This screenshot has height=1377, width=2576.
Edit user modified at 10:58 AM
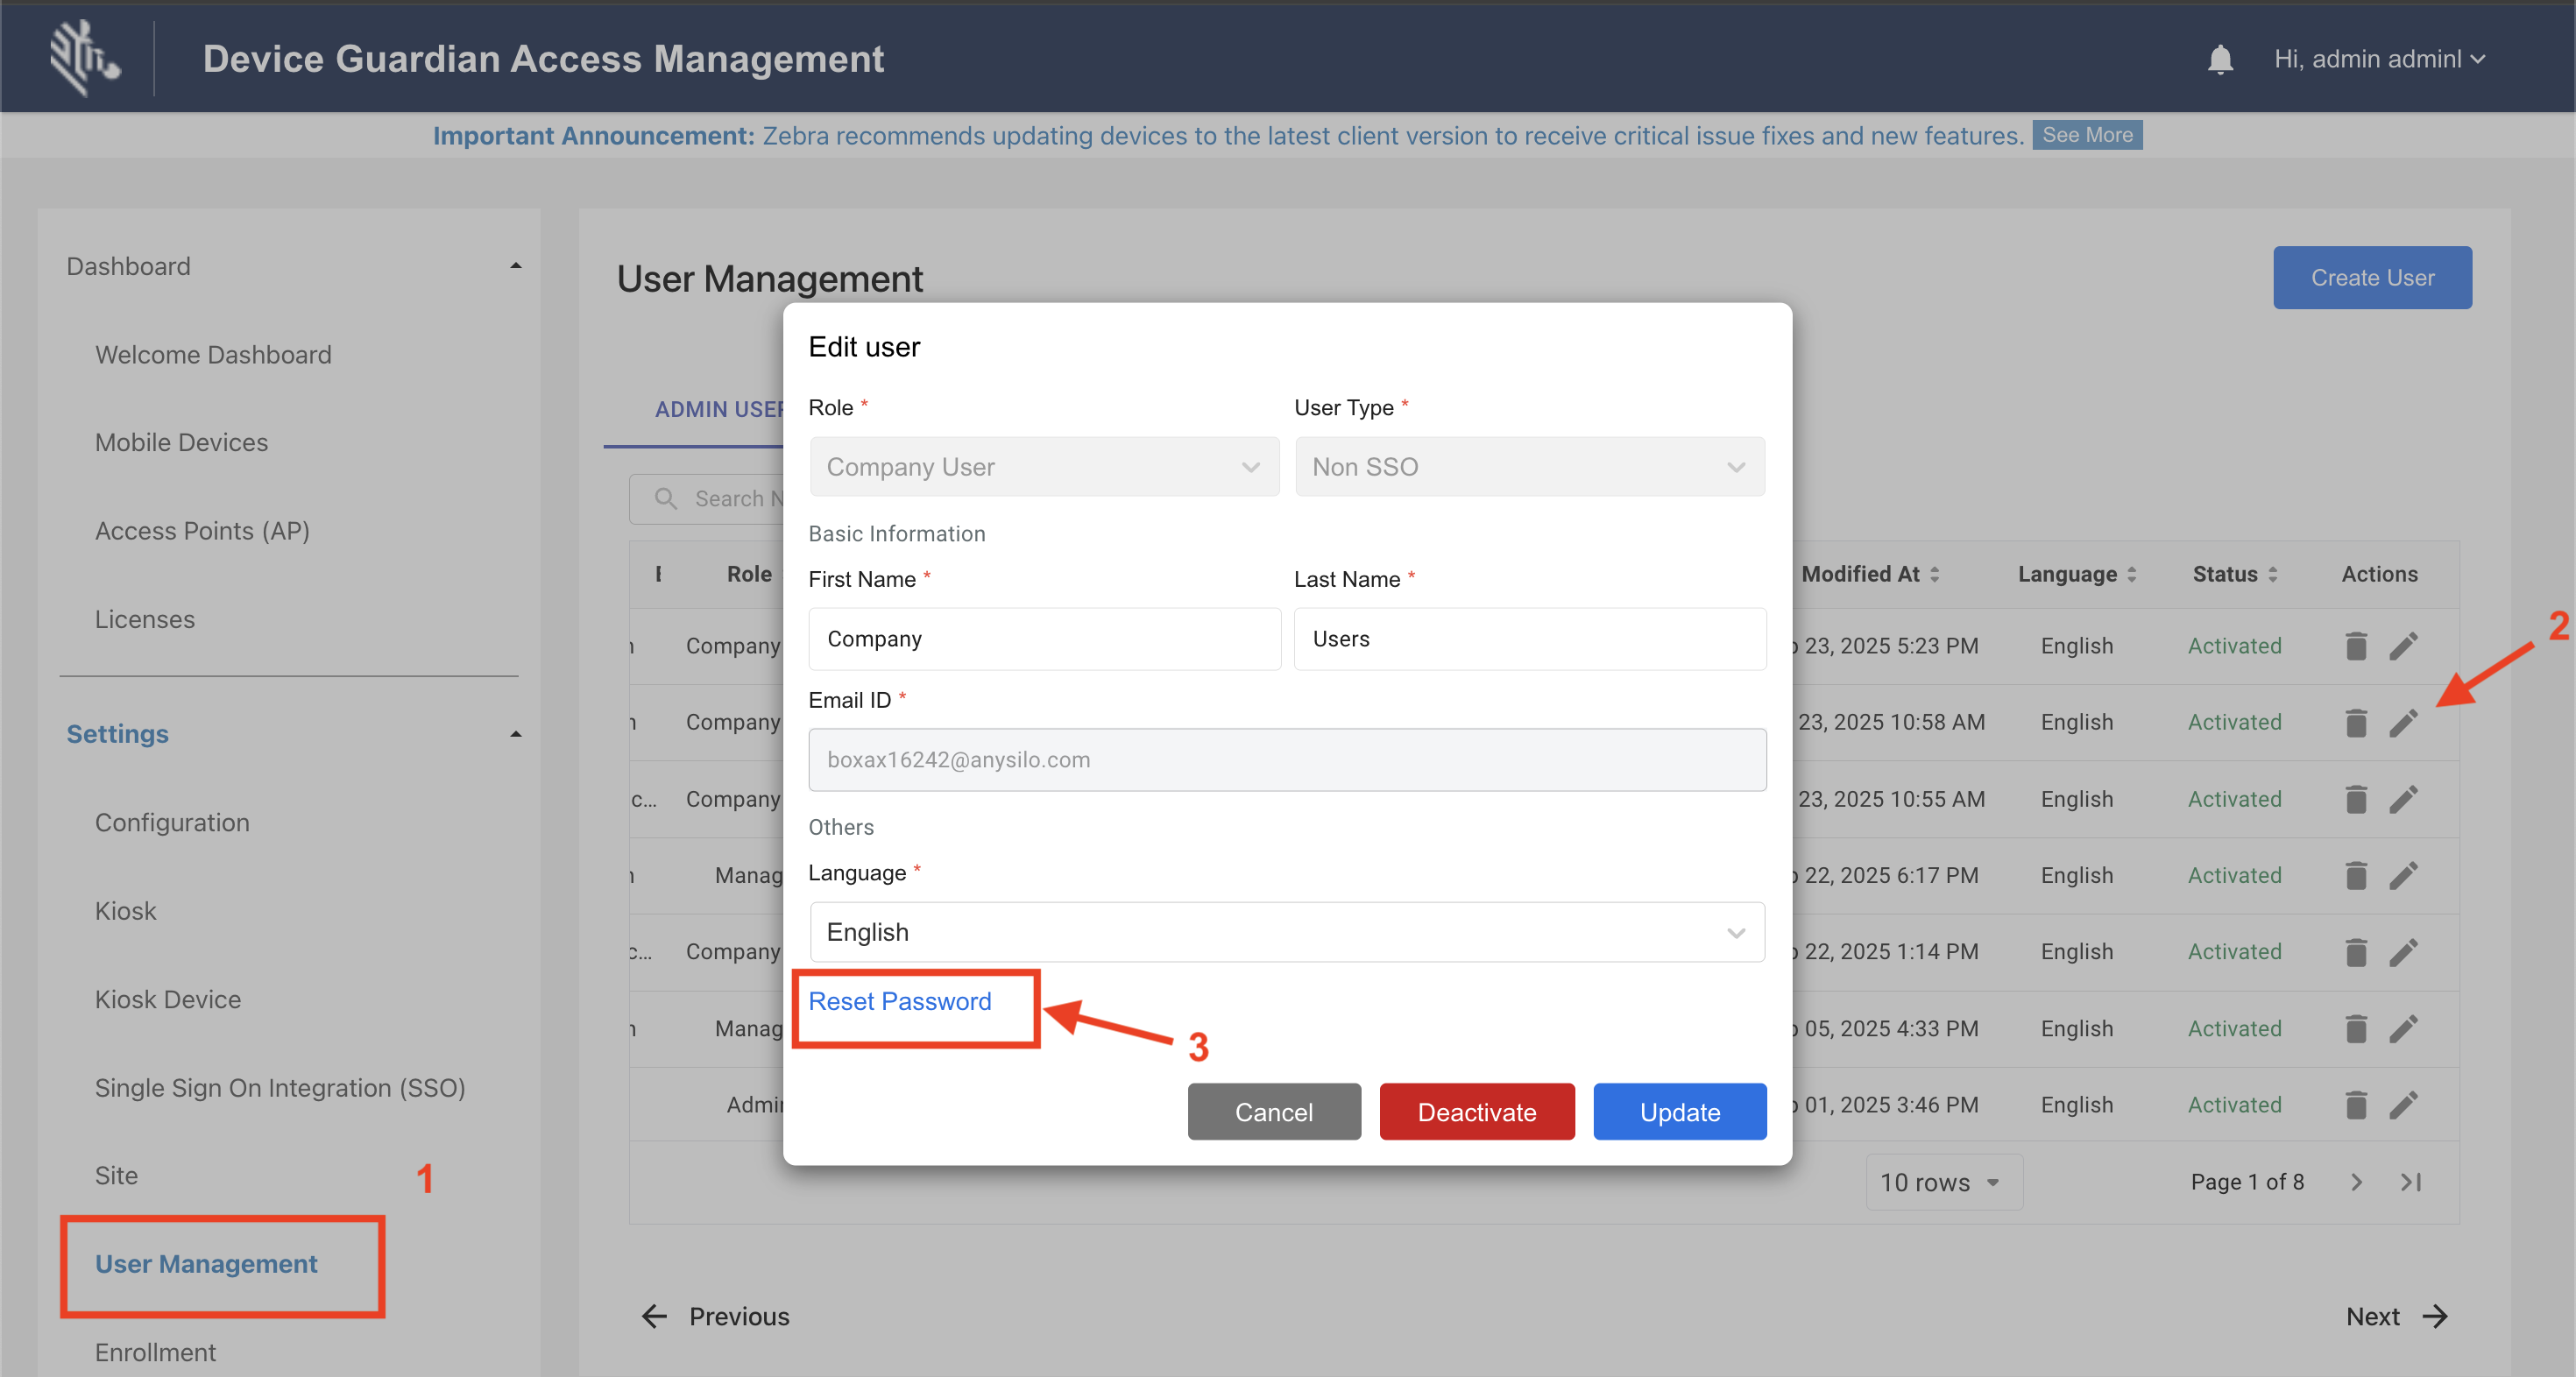(2403, 722)
